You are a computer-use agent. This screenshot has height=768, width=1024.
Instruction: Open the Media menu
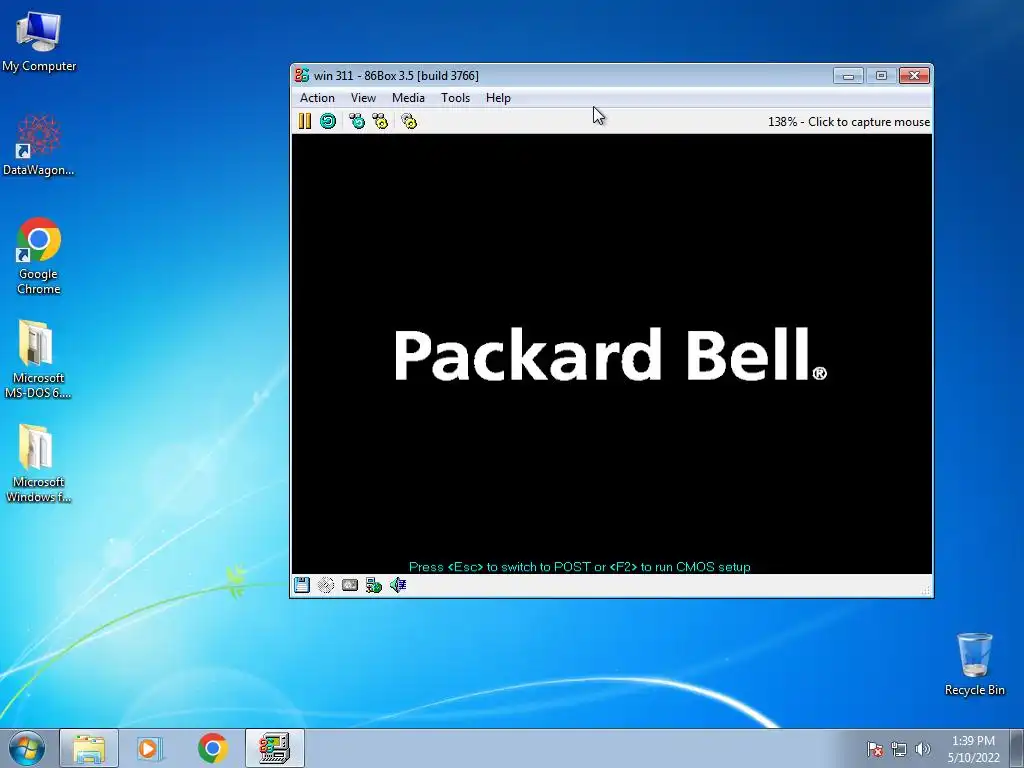point(408,98)
